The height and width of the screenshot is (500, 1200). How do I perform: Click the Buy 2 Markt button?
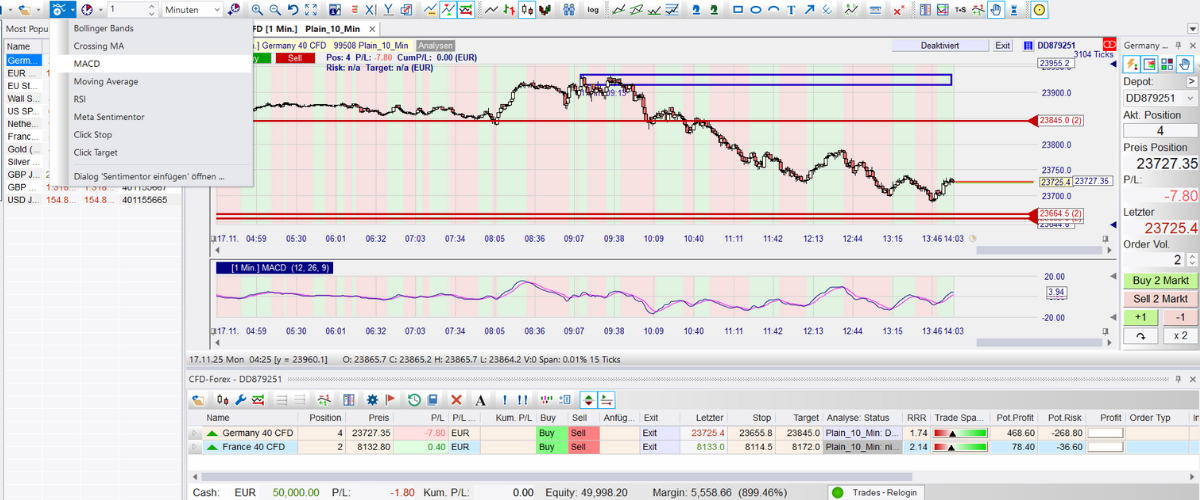[x=1160, y=281]
